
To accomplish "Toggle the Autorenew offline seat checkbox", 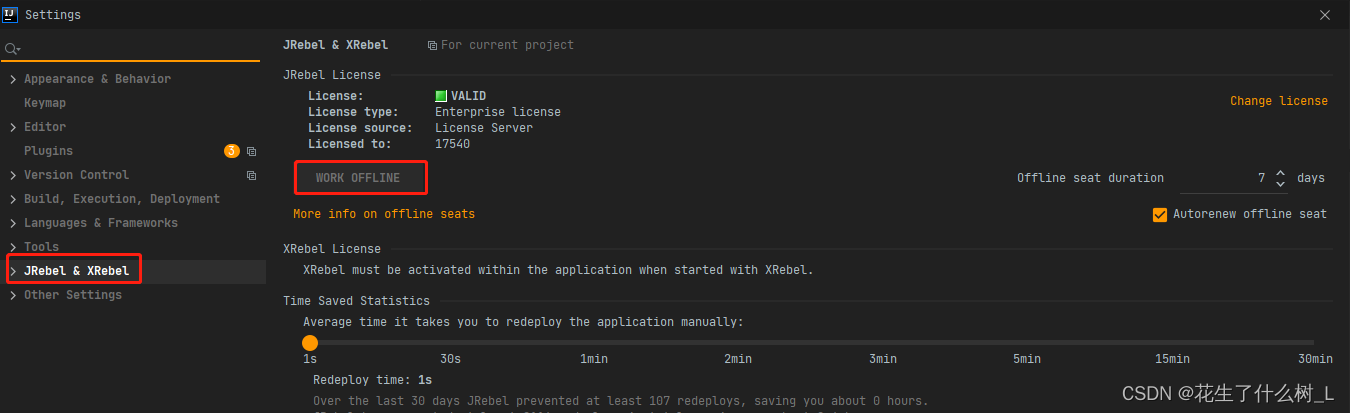I will click(1160, 214).
